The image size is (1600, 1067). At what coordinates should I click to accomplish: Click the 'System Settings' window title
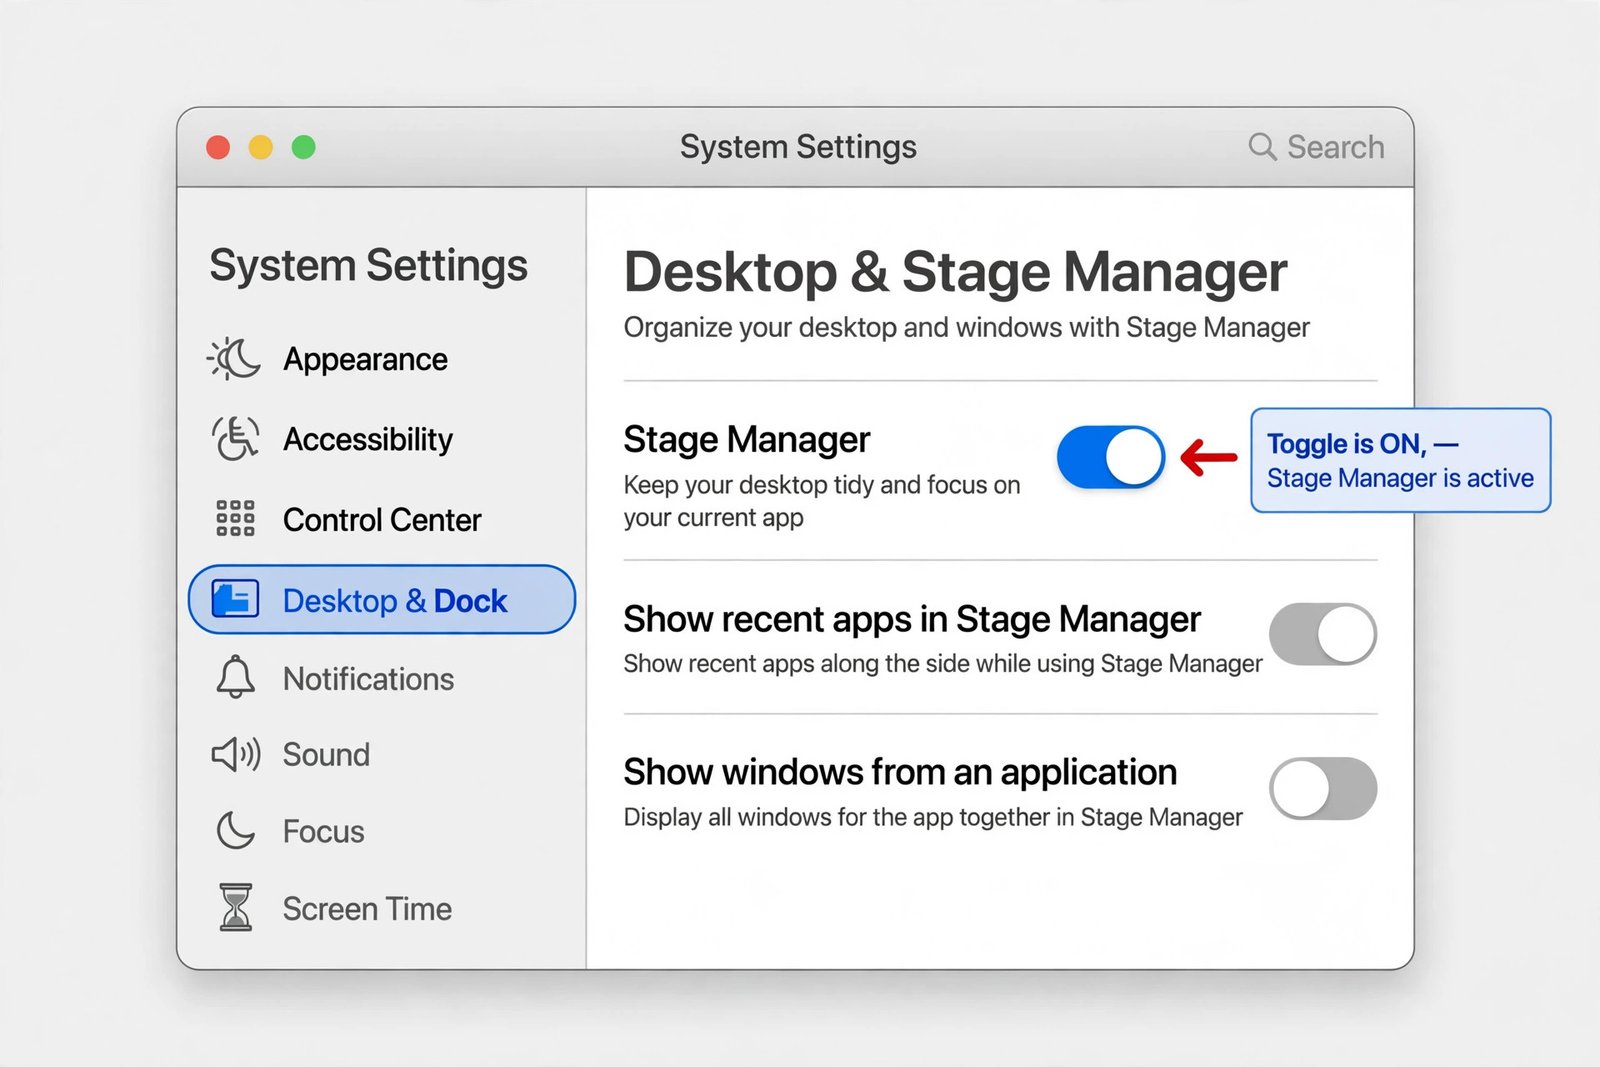798,148
